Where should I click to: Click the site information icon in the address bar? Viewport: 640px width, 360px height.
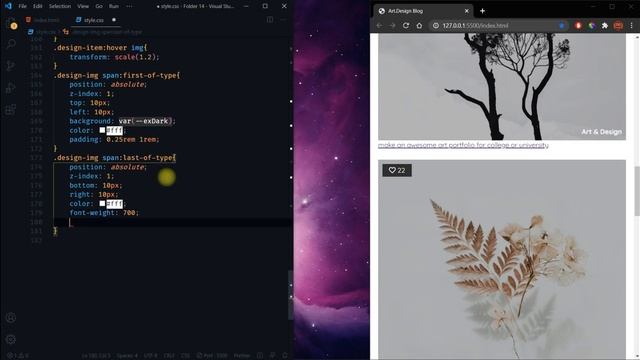(436, 25)
